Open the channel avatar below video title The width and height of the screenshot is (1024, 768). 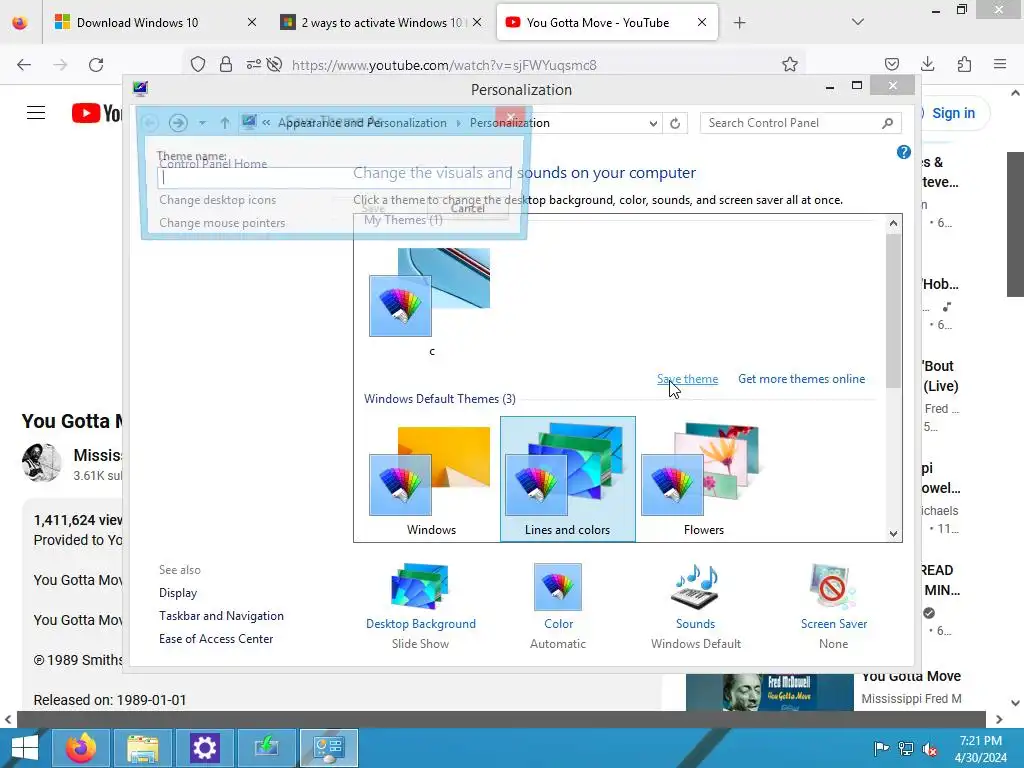click(41, 462)
